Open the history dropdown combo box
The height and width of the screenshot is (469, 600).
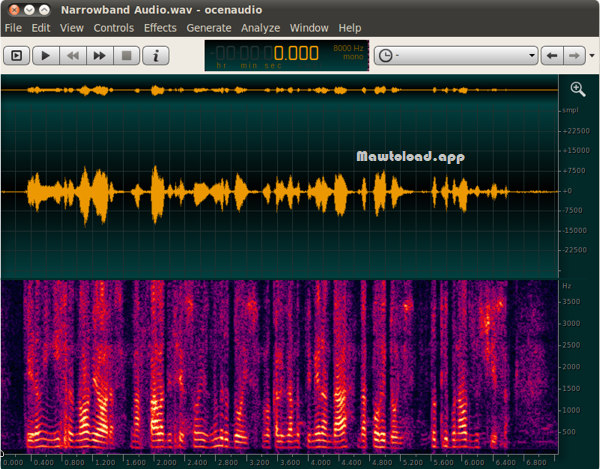point(456,56)
